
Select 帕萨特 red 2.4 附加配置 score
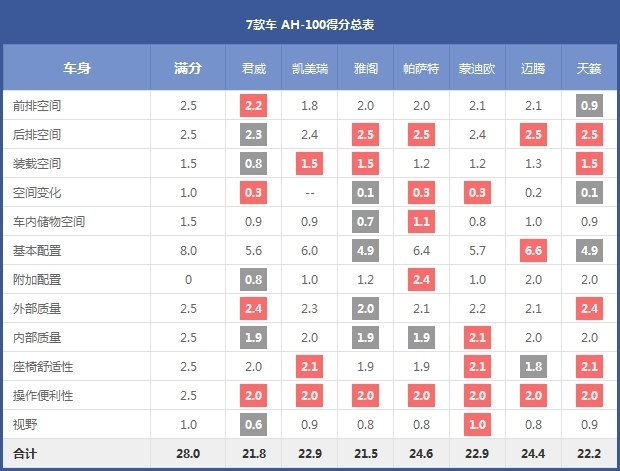point(422,280)
